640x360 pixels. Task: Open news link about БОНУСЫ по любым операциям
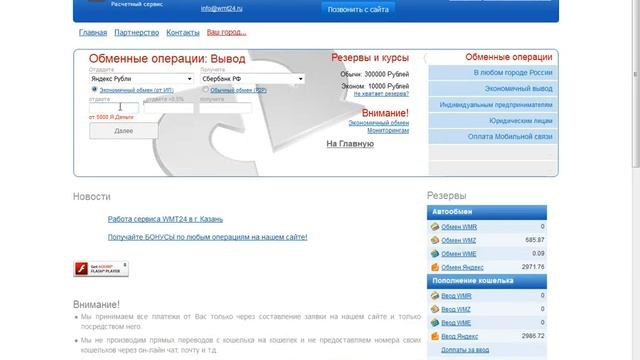(208, 237)
